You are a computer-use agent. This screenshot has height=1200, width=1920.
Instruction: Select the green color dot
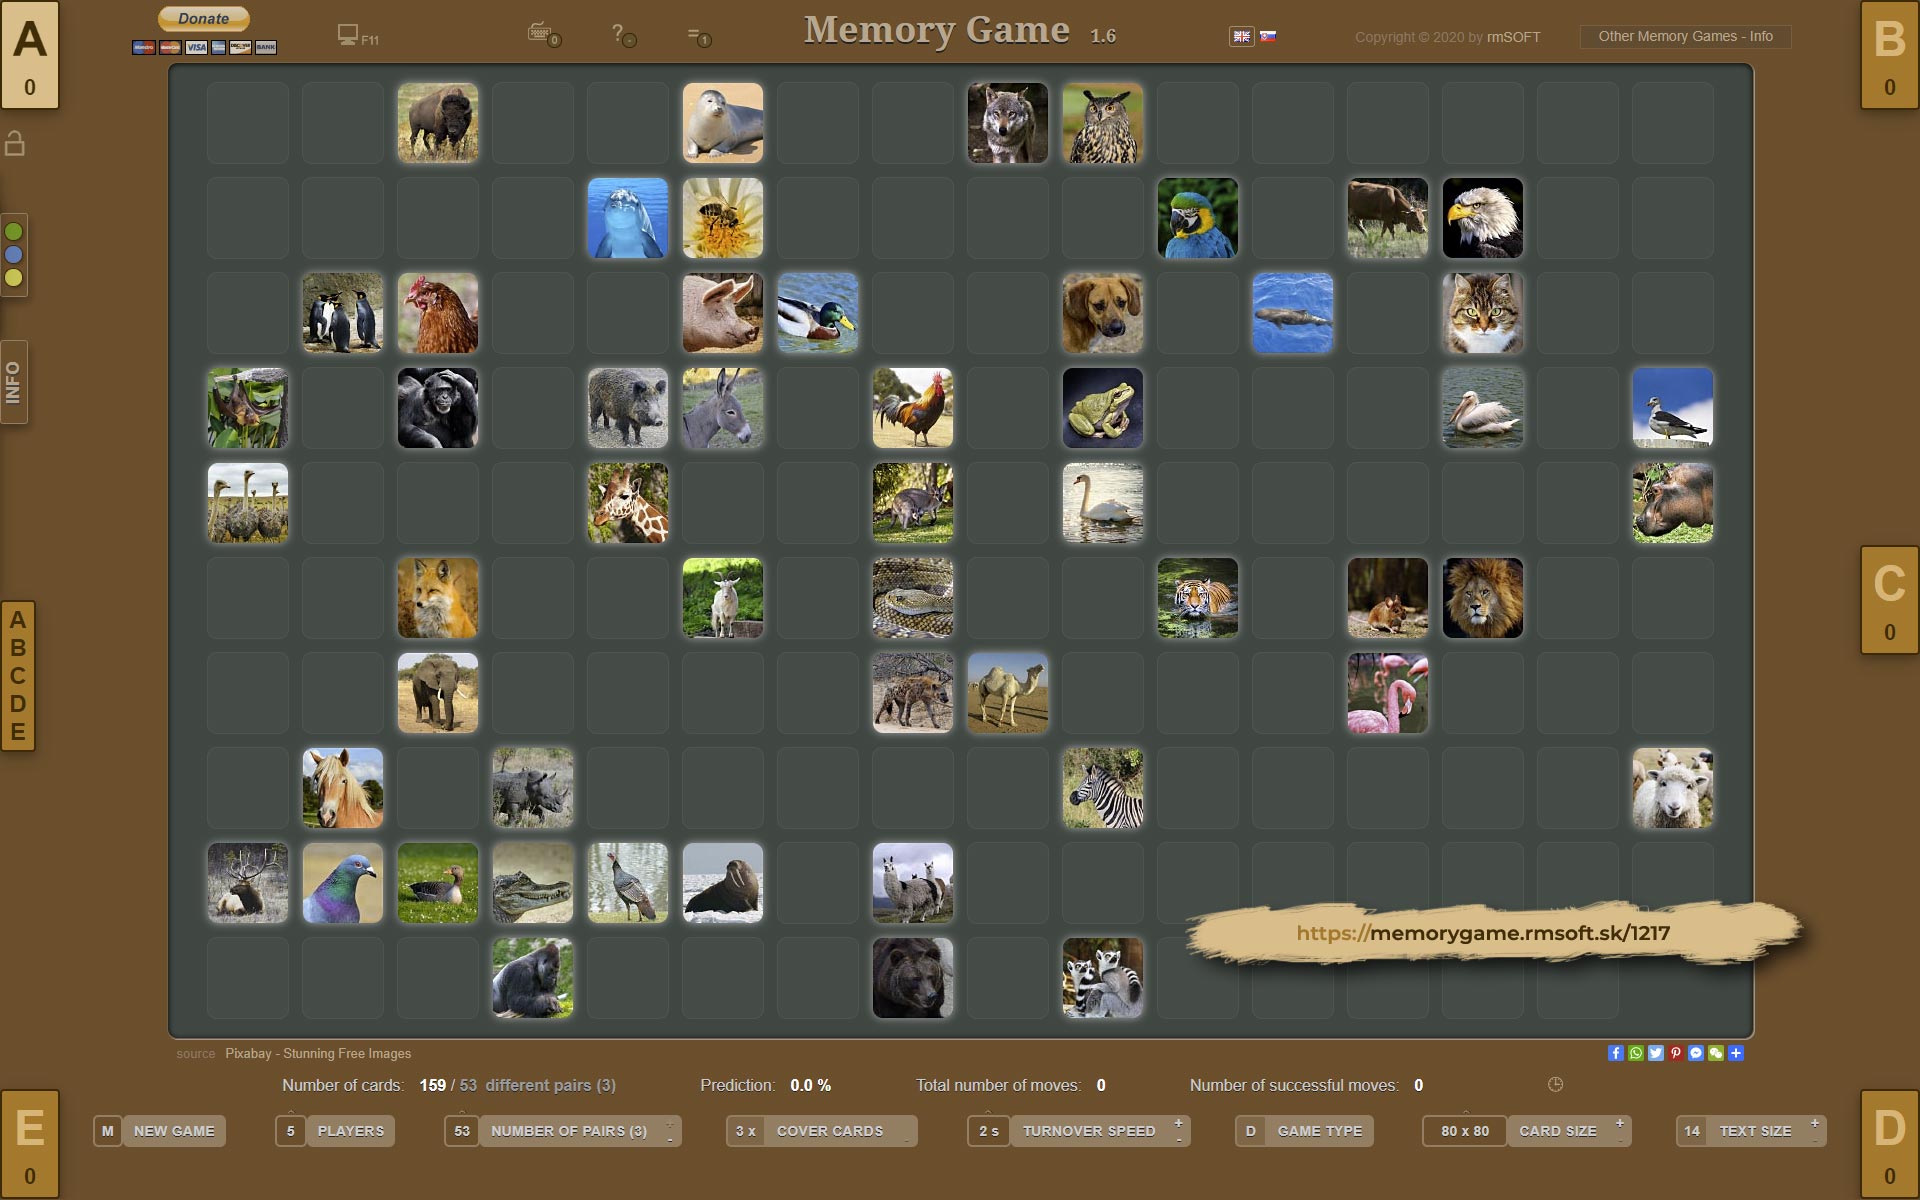14,232
